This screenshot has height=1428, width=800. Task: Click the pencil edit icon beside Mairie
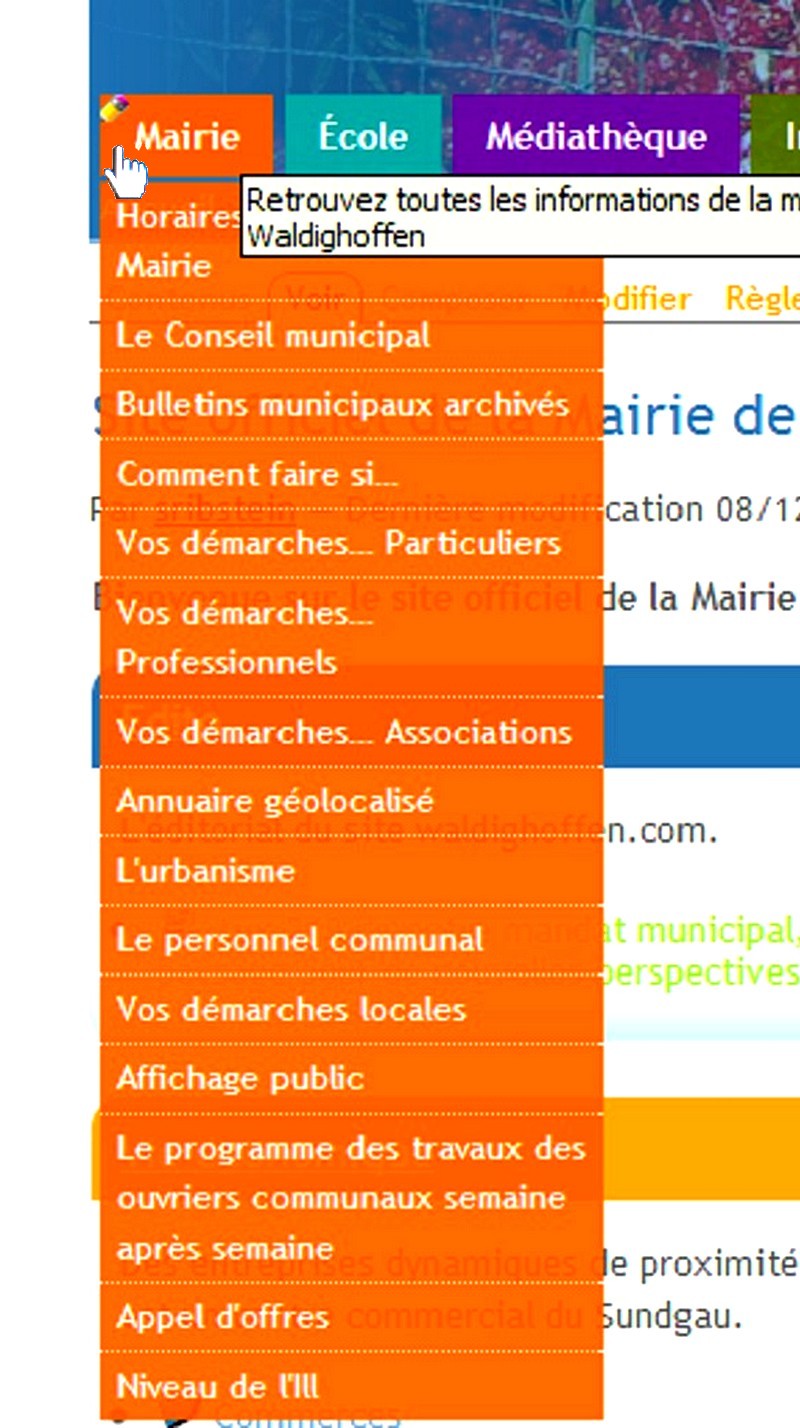[115, 107]
